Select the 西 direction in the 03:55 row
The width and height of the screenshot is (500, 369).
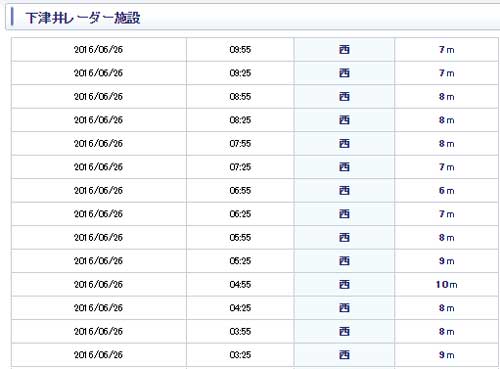(344, 332)
